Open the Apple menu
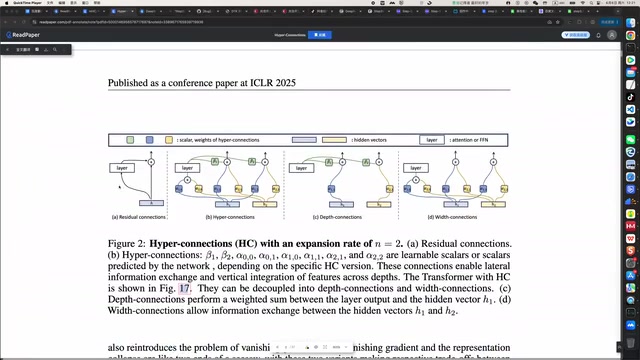The image size is (640, 360). [x=6, y=3]
